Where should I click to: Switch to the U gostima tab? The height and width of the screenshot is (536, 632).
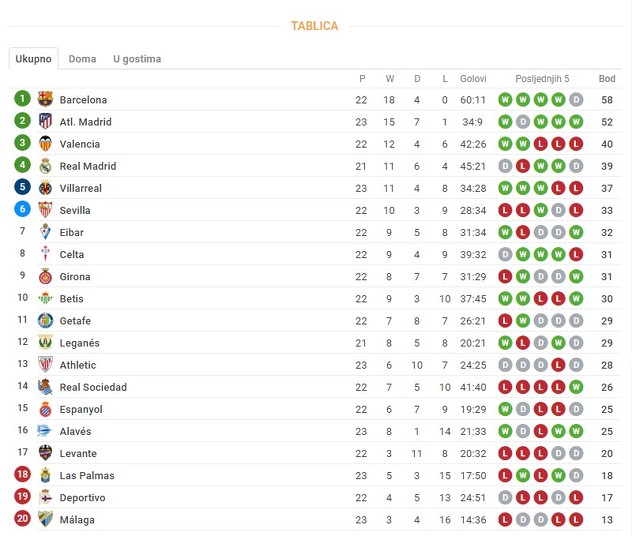click(137, 59)
